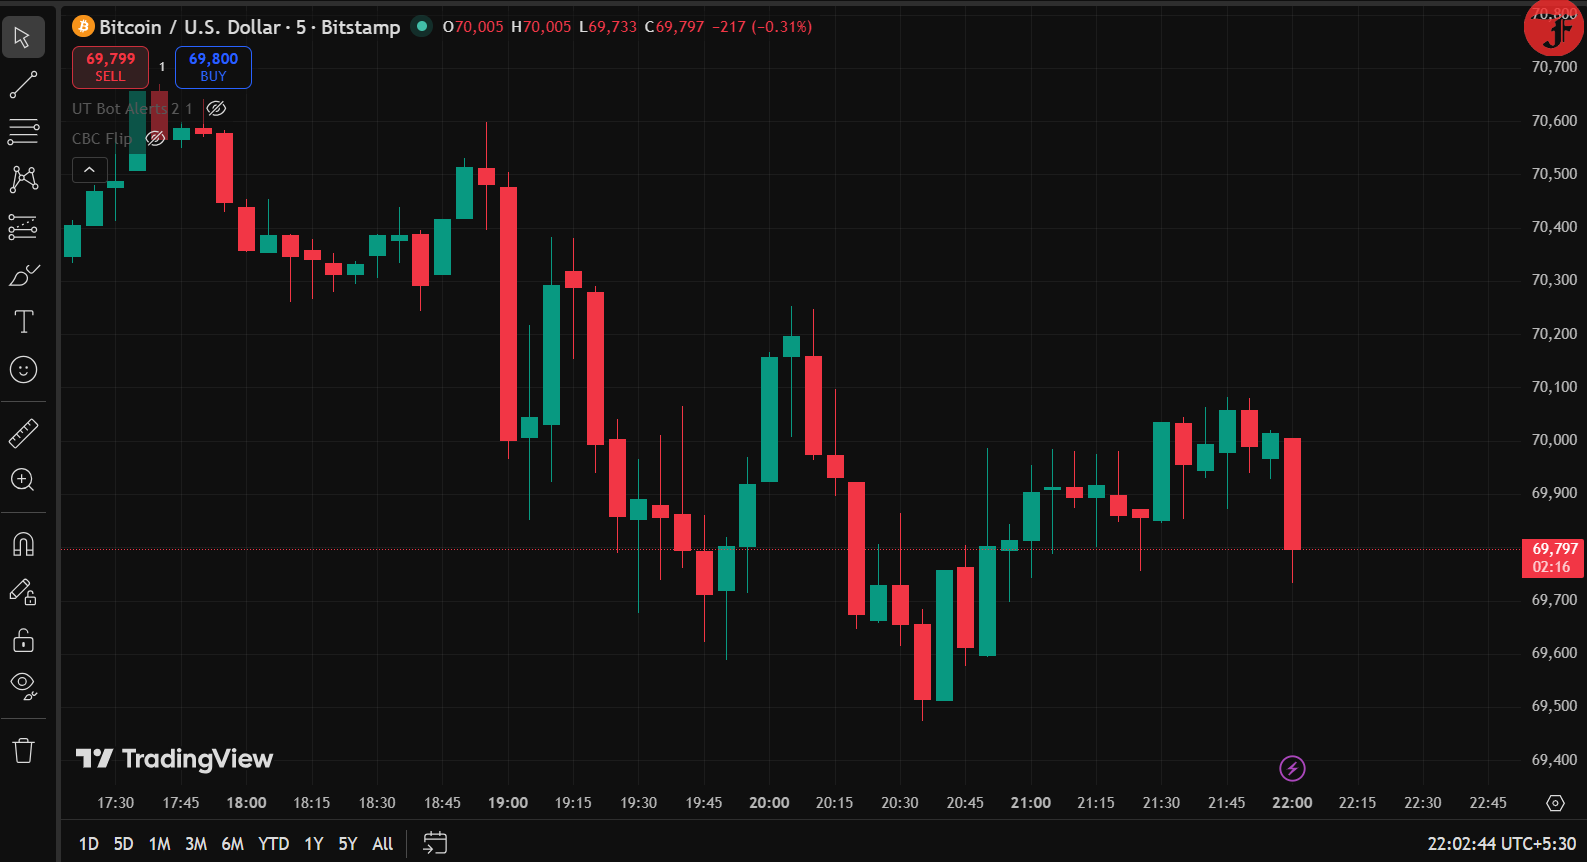Toggle lock all drawing tools
The image size is (1587, 862).
23,640
